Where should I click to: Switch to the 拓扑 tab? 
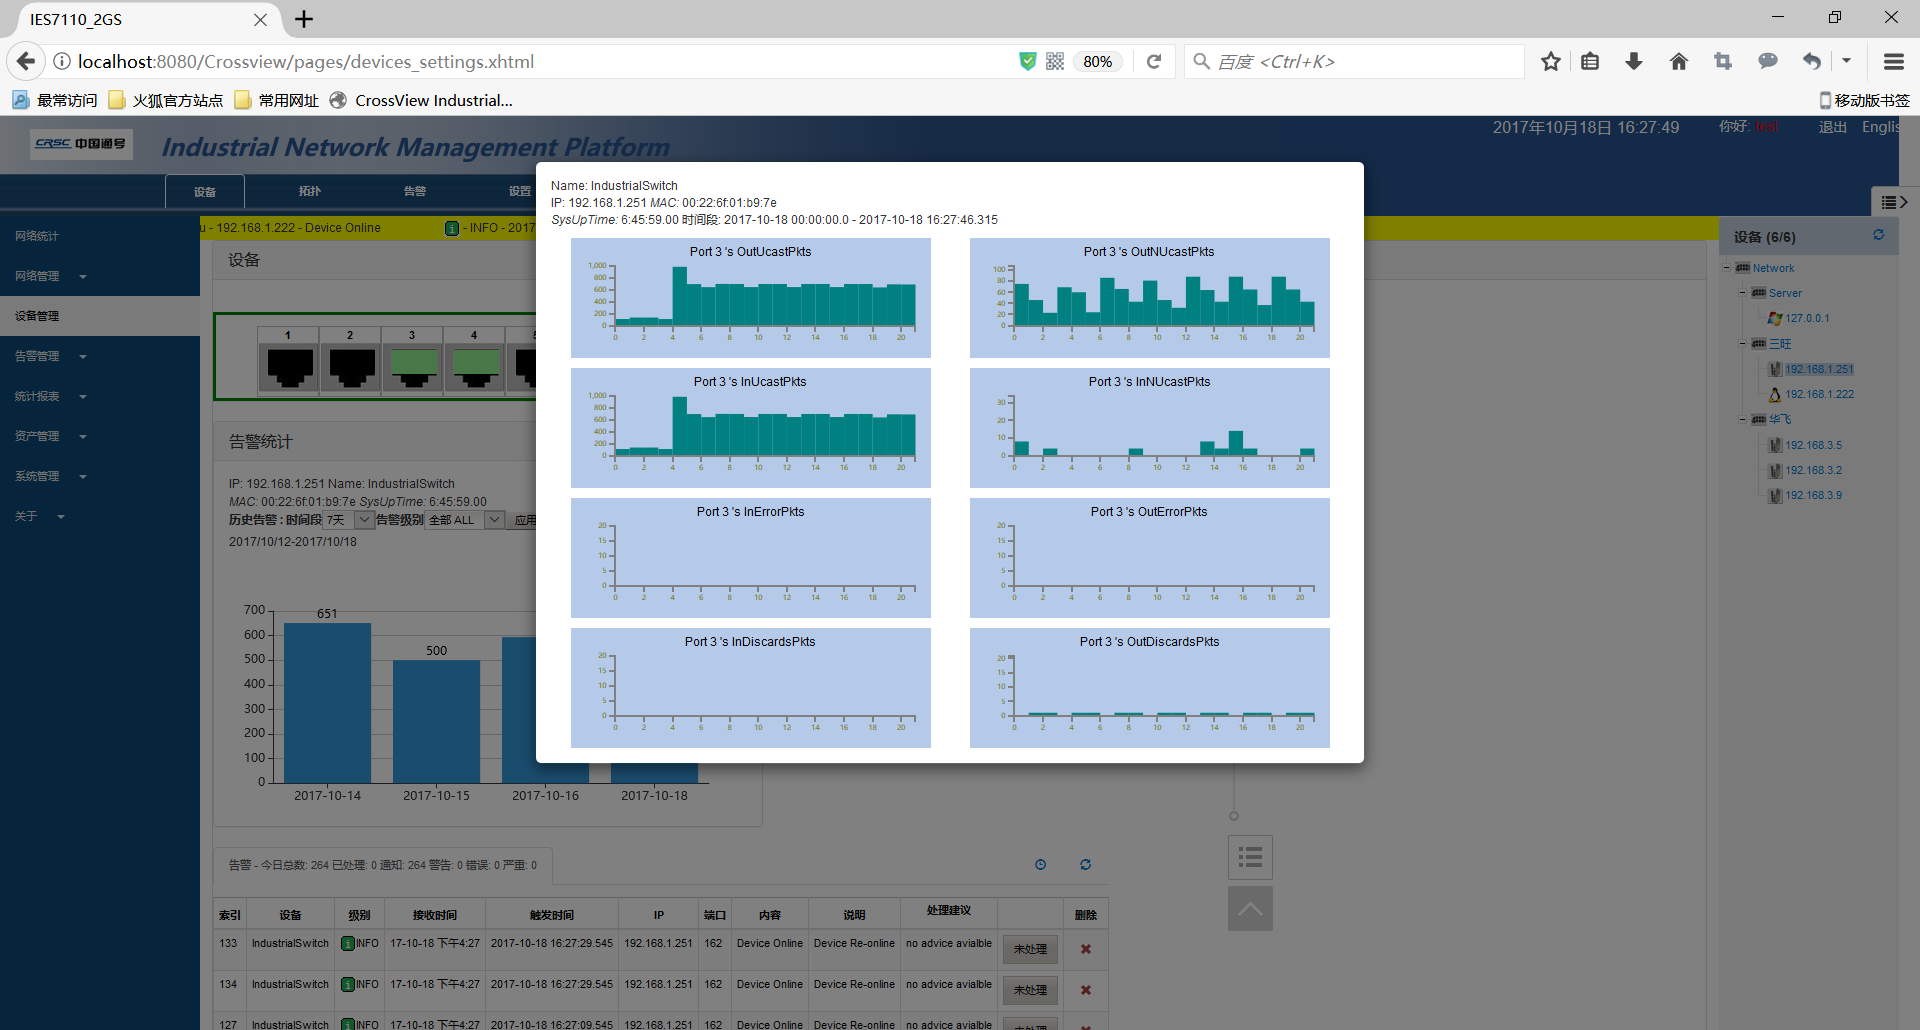(310, 191)
